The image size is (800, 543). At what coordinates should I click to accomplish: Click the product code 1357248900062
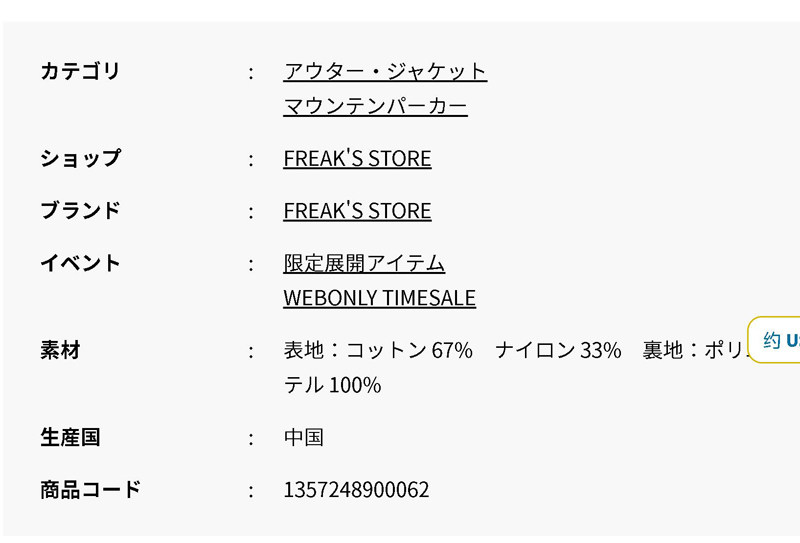pos(356,490)
